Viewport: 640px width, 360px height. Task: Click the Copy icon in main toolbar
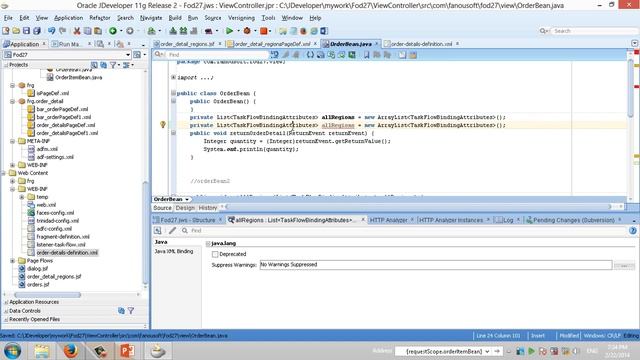point(87,31)
